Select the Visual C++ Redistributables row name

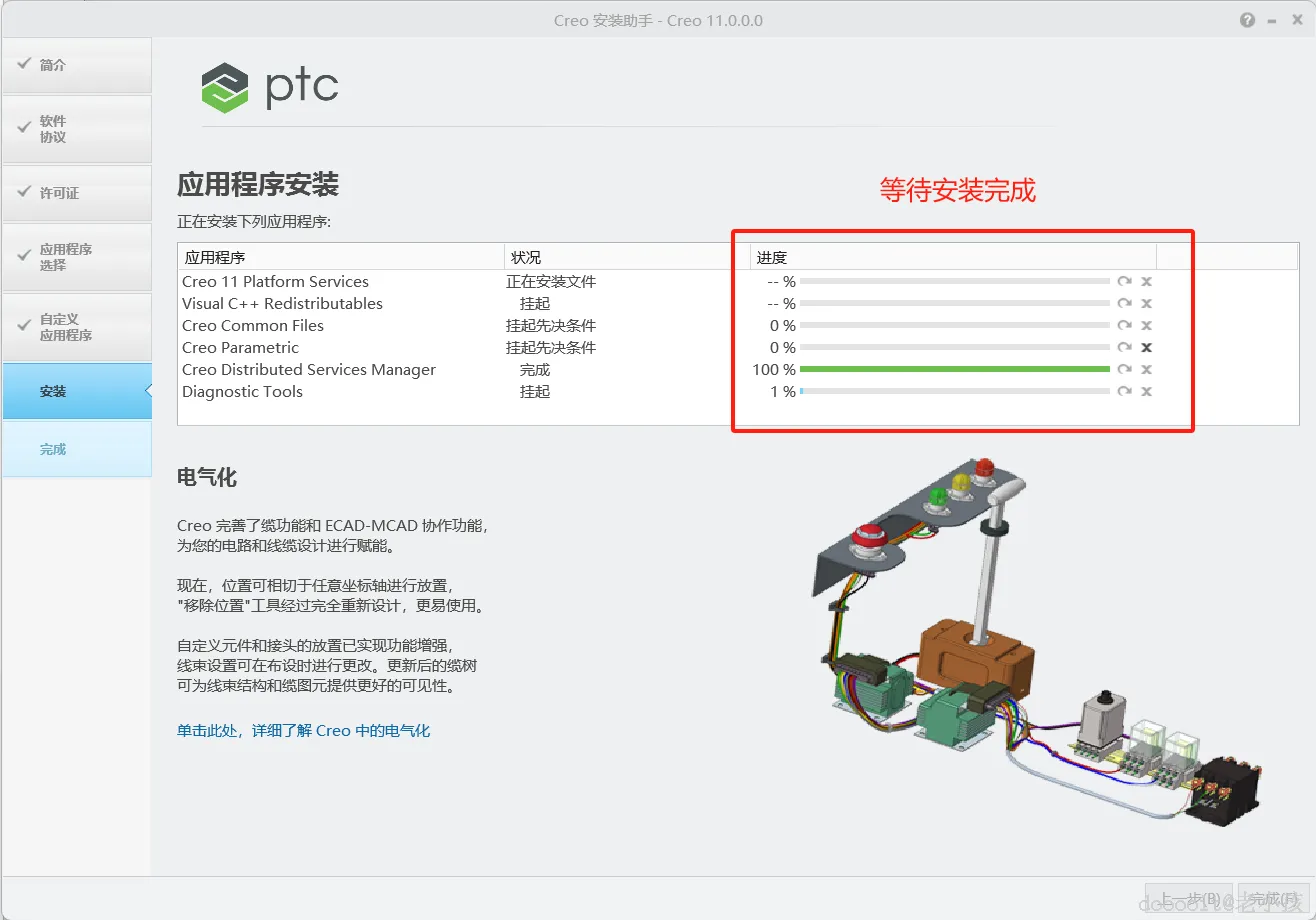click(x=283, y=304)
